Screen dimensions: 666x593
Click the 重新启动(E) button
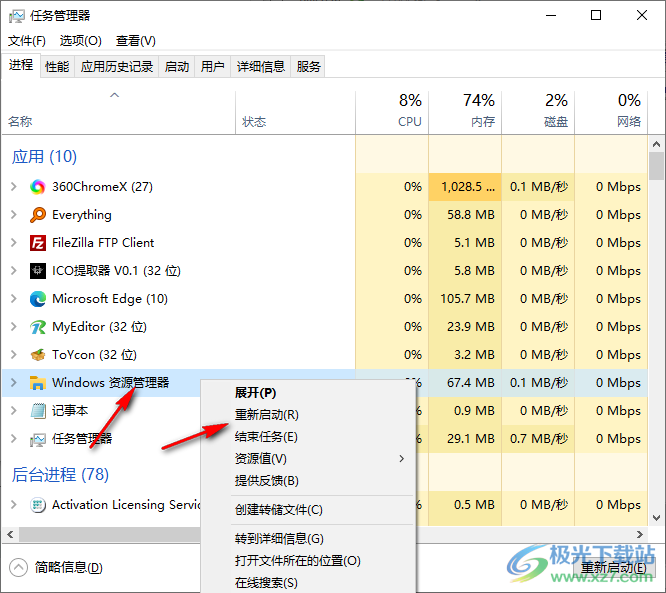pyautogui.click(x=613, y=568)
